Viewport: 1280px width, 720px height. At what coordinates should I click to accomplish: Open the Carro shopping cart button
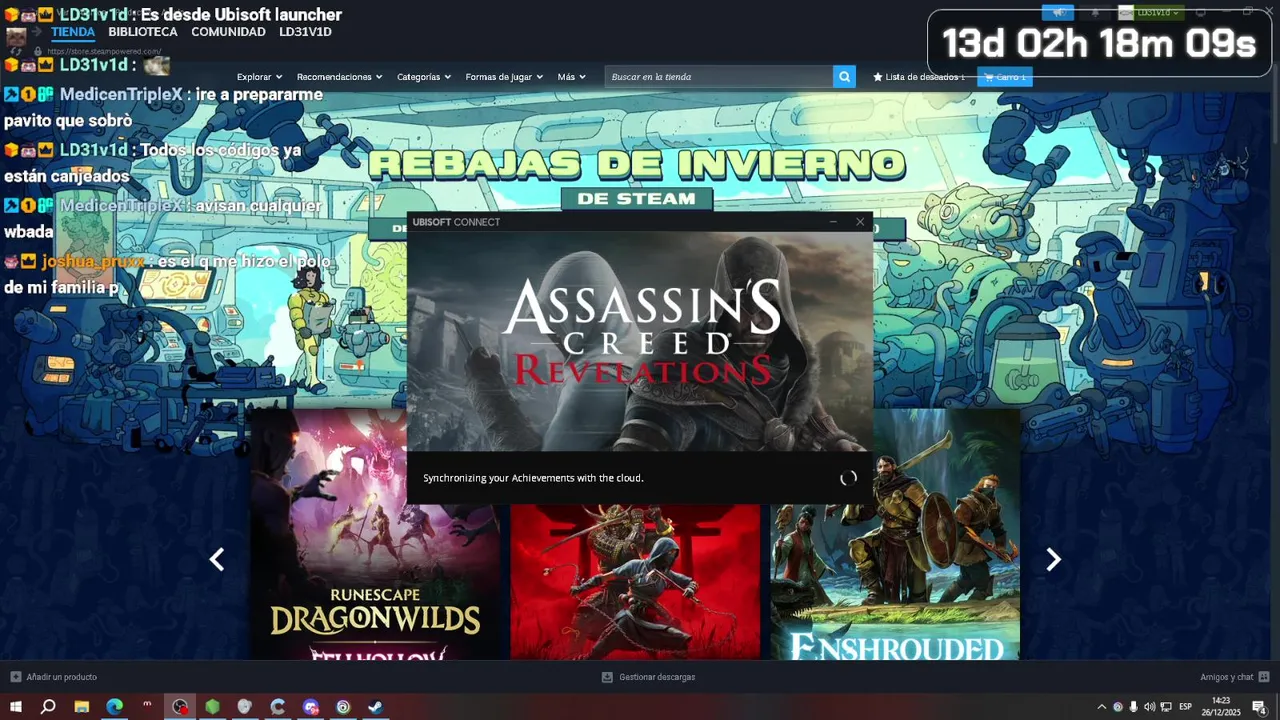[x=1005, y=77]
